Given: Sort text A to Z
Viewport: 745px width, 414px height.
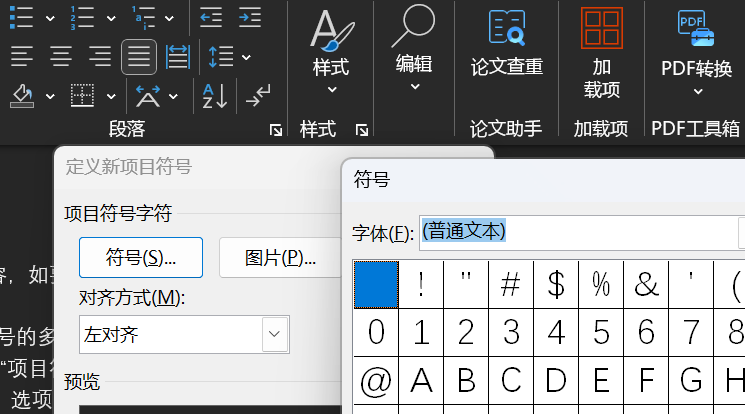Looking at the screenshot, I should click(215, 96).
